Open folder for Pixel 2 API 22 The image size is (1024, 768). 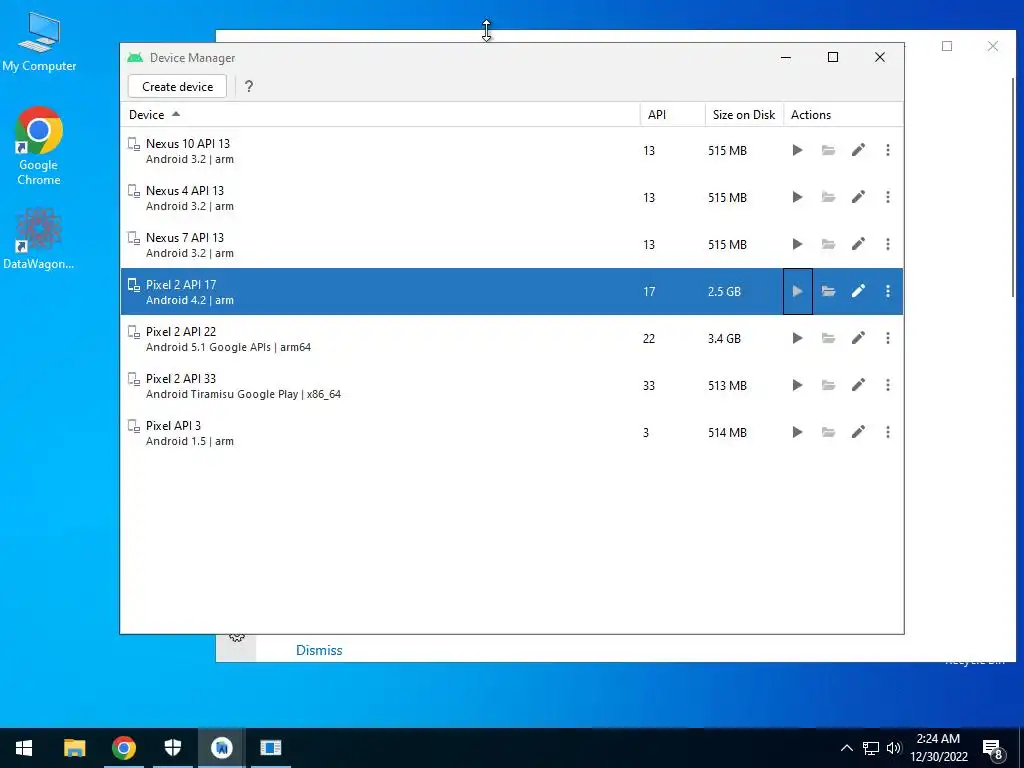coord(828,338)
